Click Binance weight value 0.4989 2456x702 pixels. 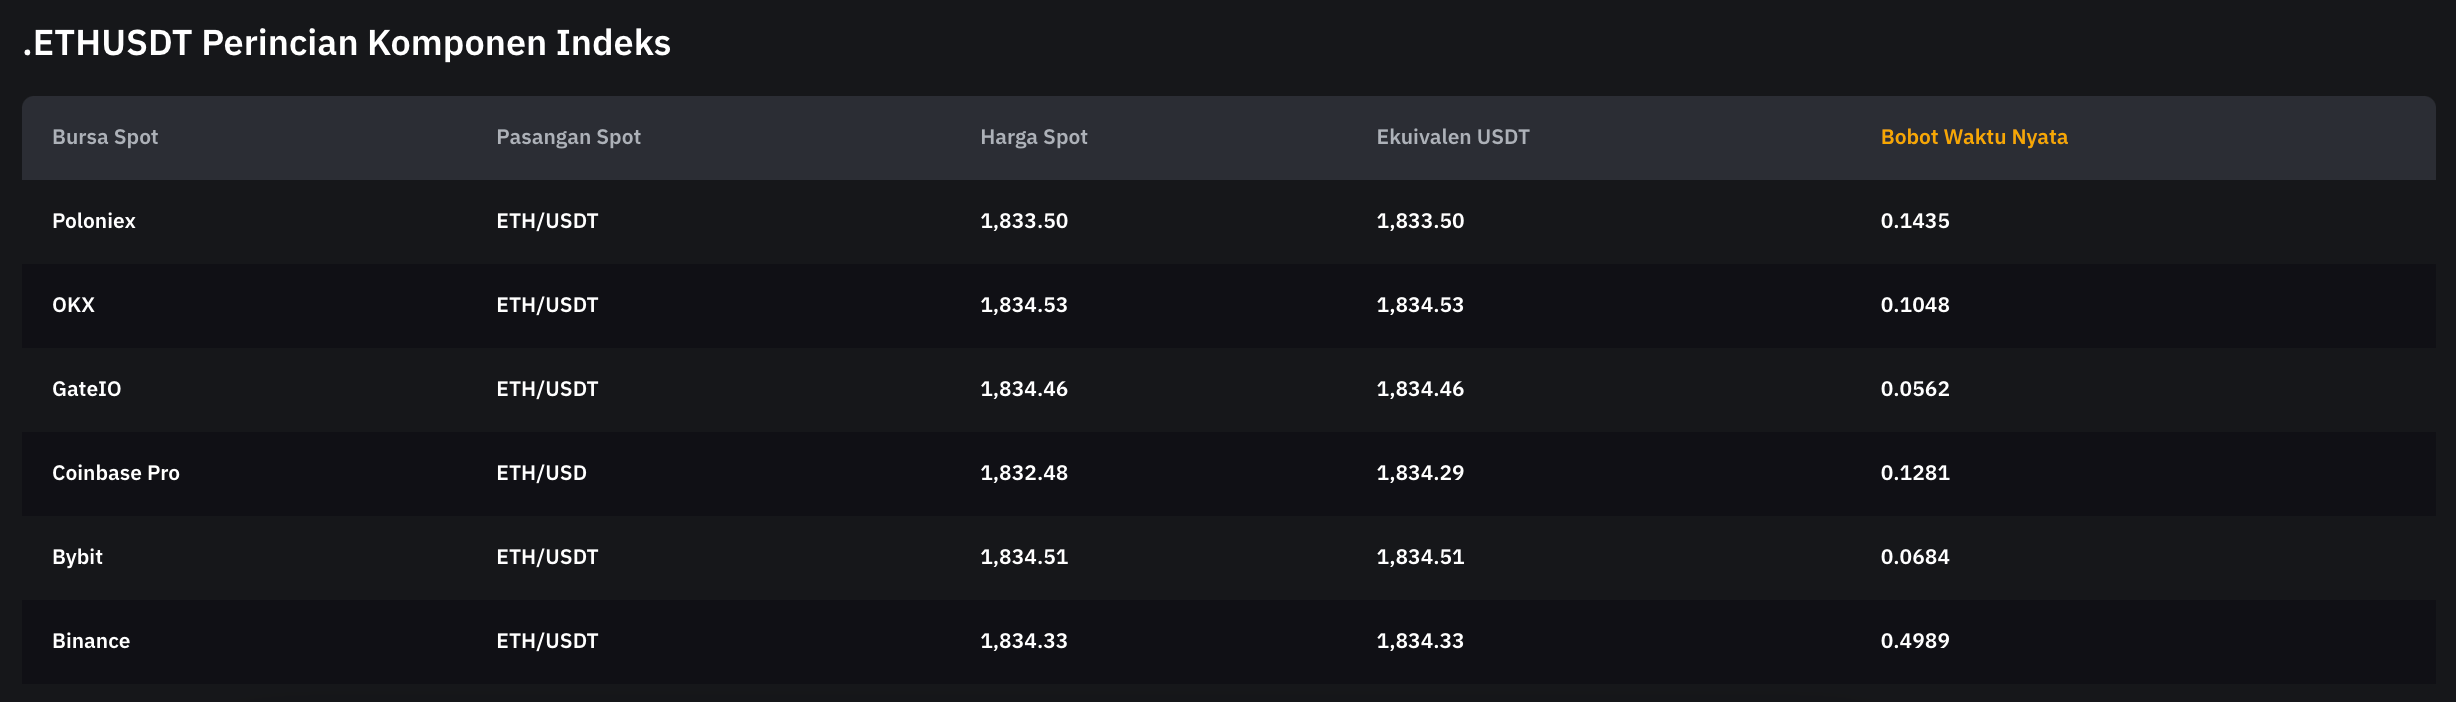1914,641
